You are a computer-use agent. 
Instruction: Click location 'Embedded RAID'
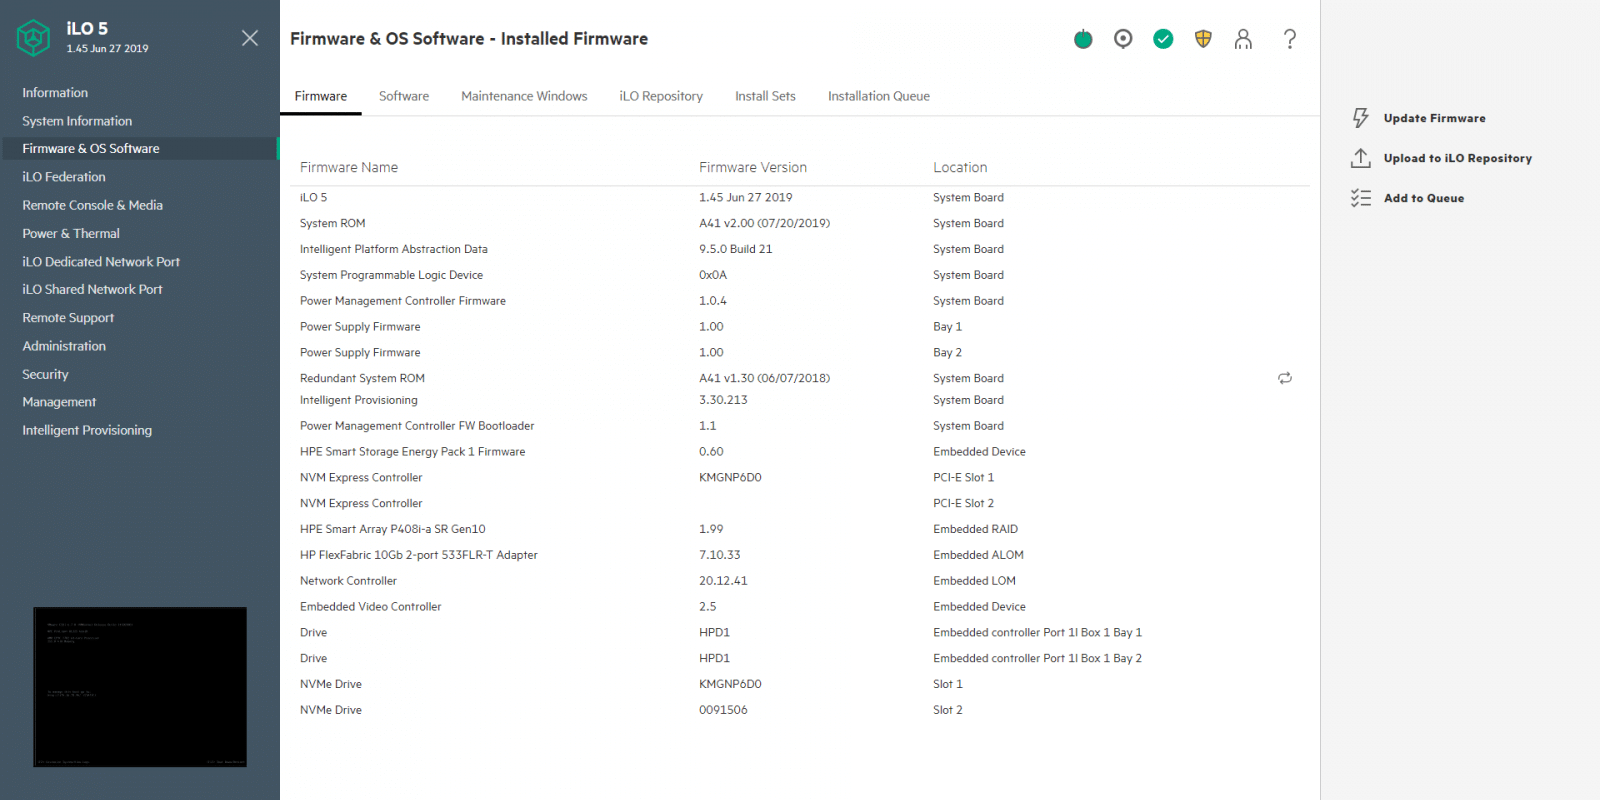click(x=975, y=529)
